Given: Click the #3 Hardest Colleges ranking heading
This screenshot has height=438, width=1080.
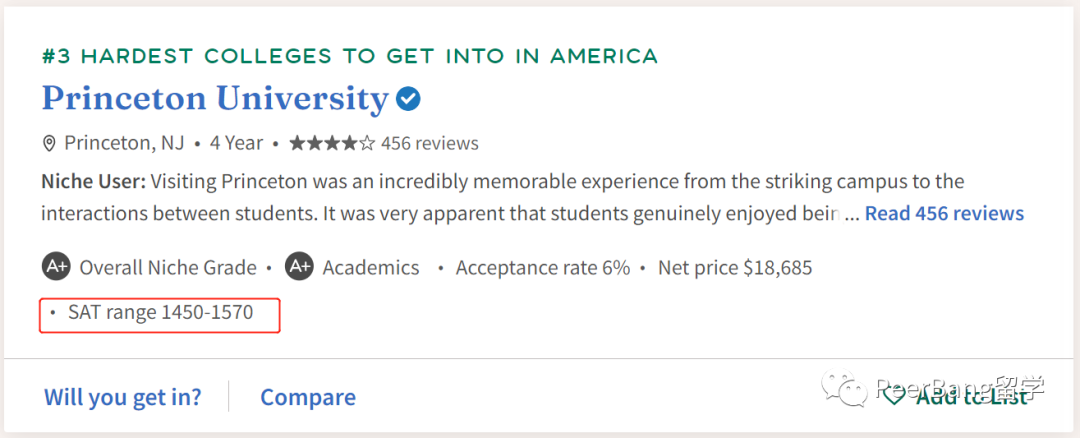Looking at the screenshot, I should tap(350, 56).
